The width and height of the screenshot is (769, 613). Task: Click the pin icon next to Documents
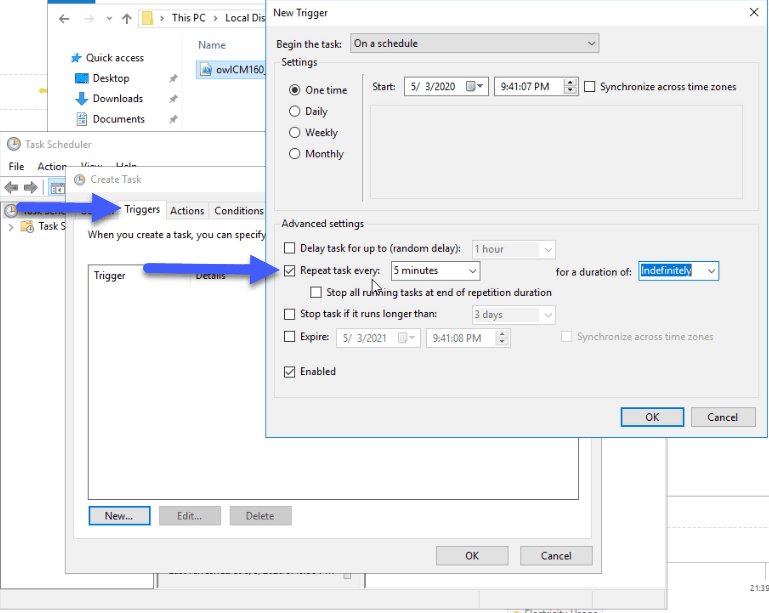coord(173,119)
